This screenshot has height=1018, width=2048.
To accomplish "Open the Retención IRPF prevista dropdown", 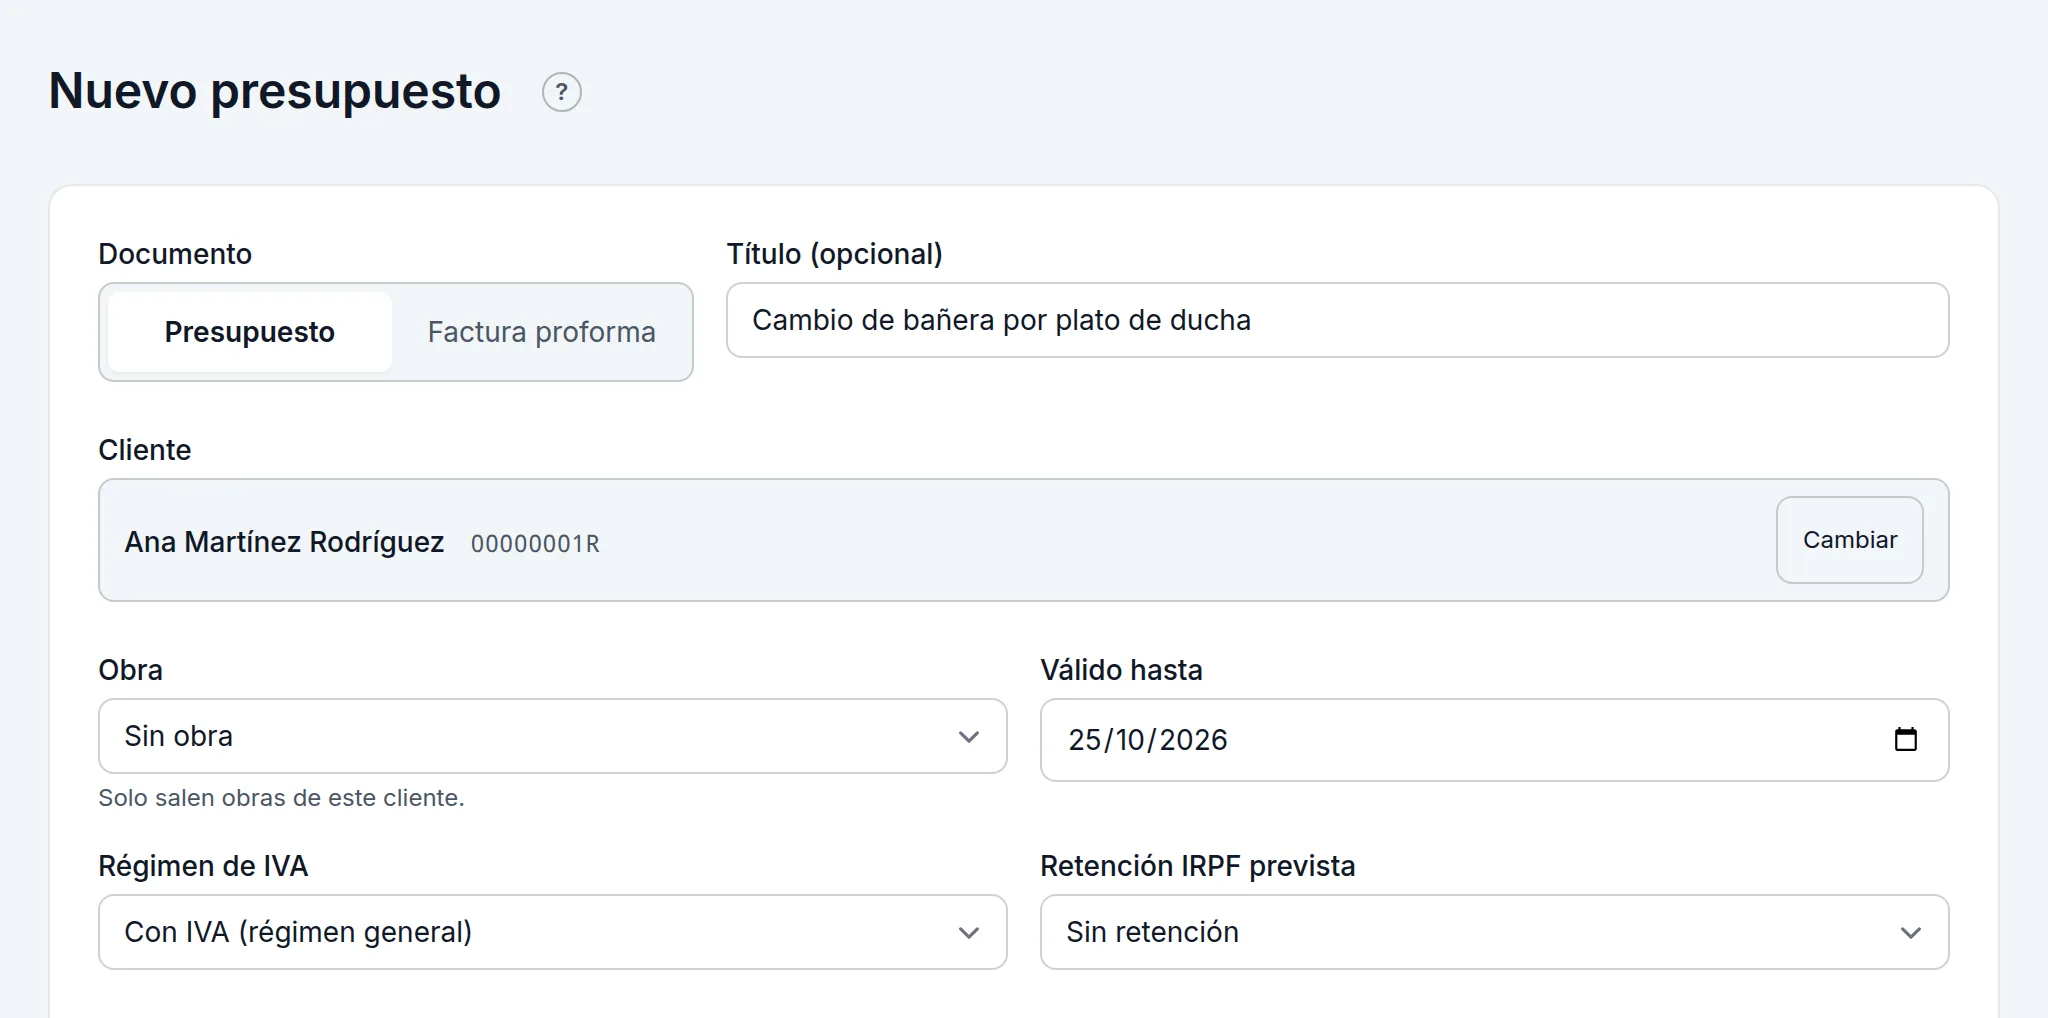I will point(1495,932).
